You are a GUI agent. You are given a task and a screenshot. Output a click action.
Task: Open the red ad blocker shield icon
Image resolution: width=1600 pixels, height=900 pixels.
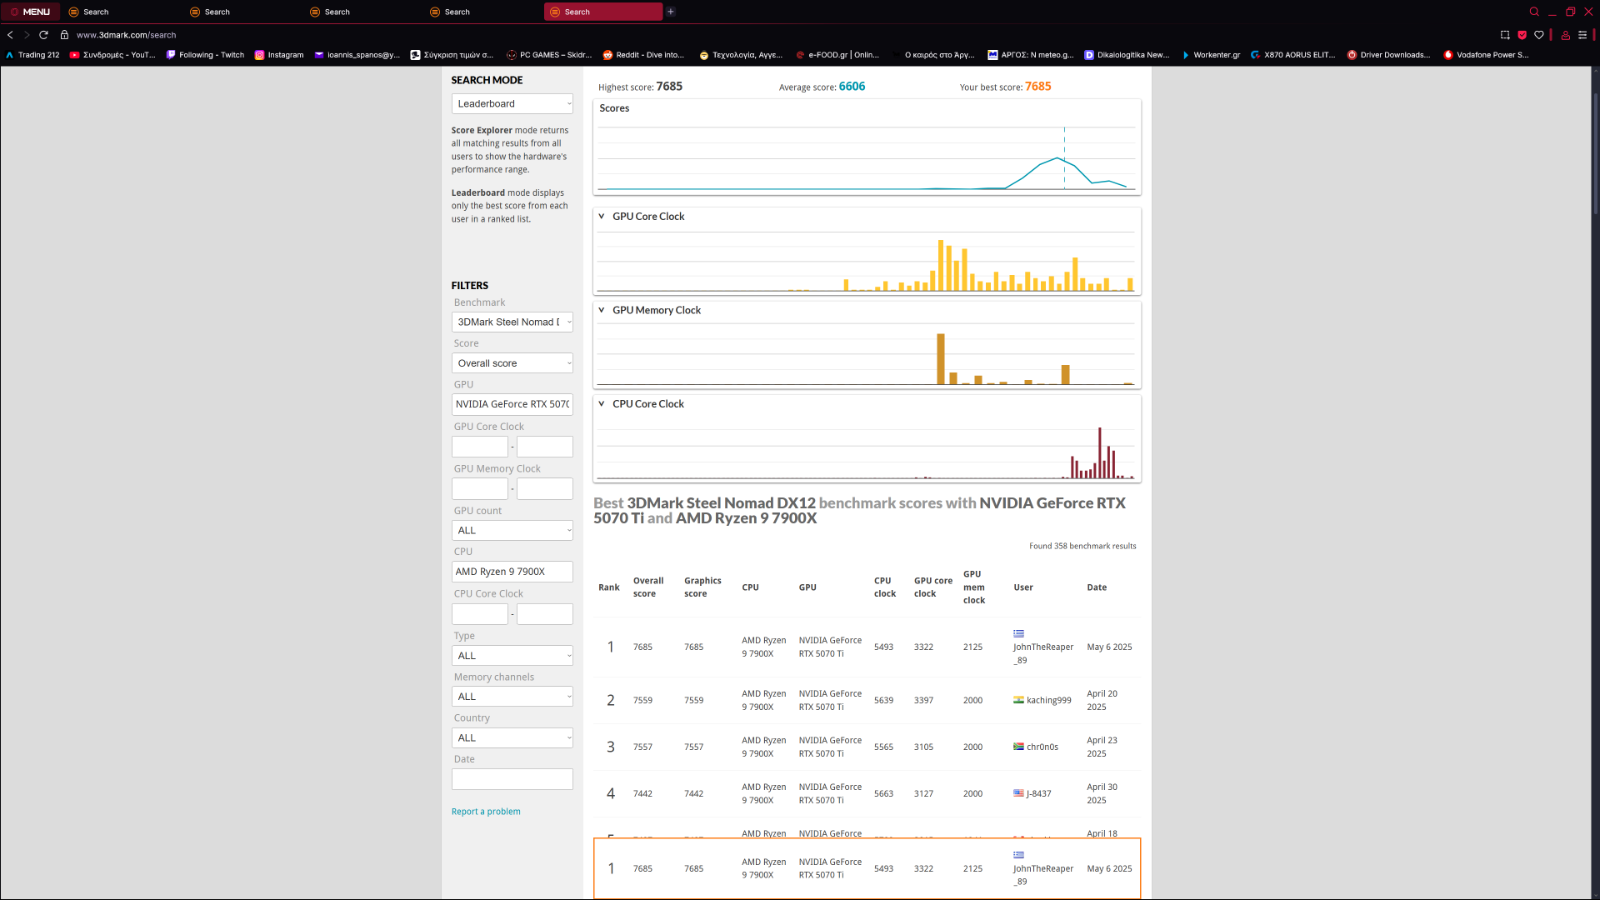click(1522, 35)
